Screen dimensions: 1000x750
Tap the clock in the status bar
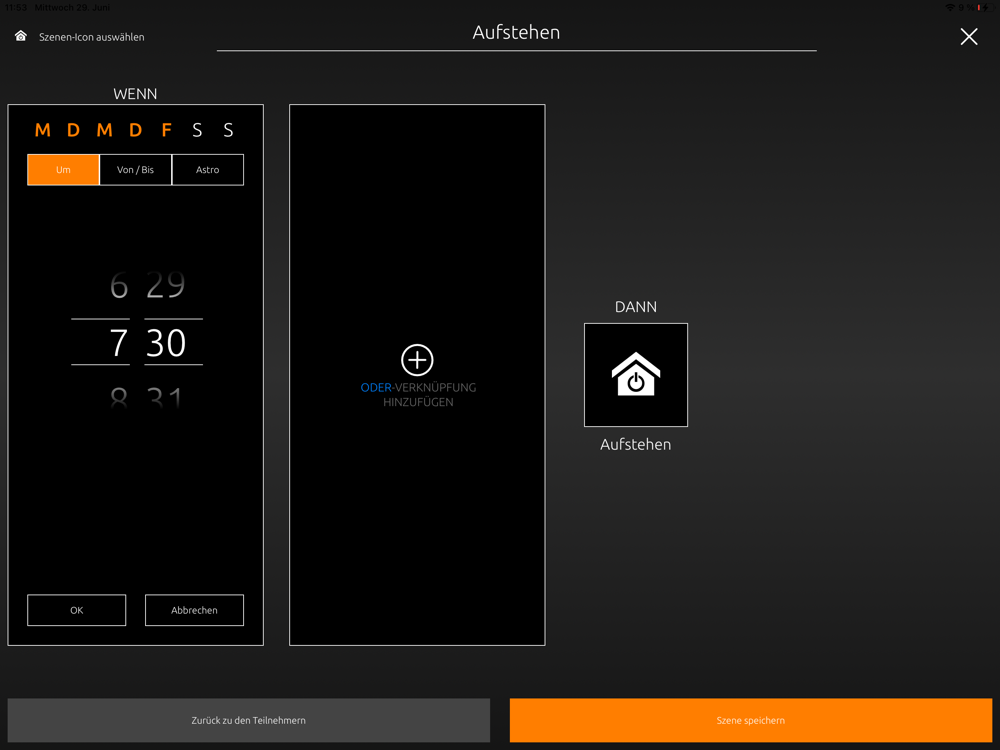[x=16, y=7]
